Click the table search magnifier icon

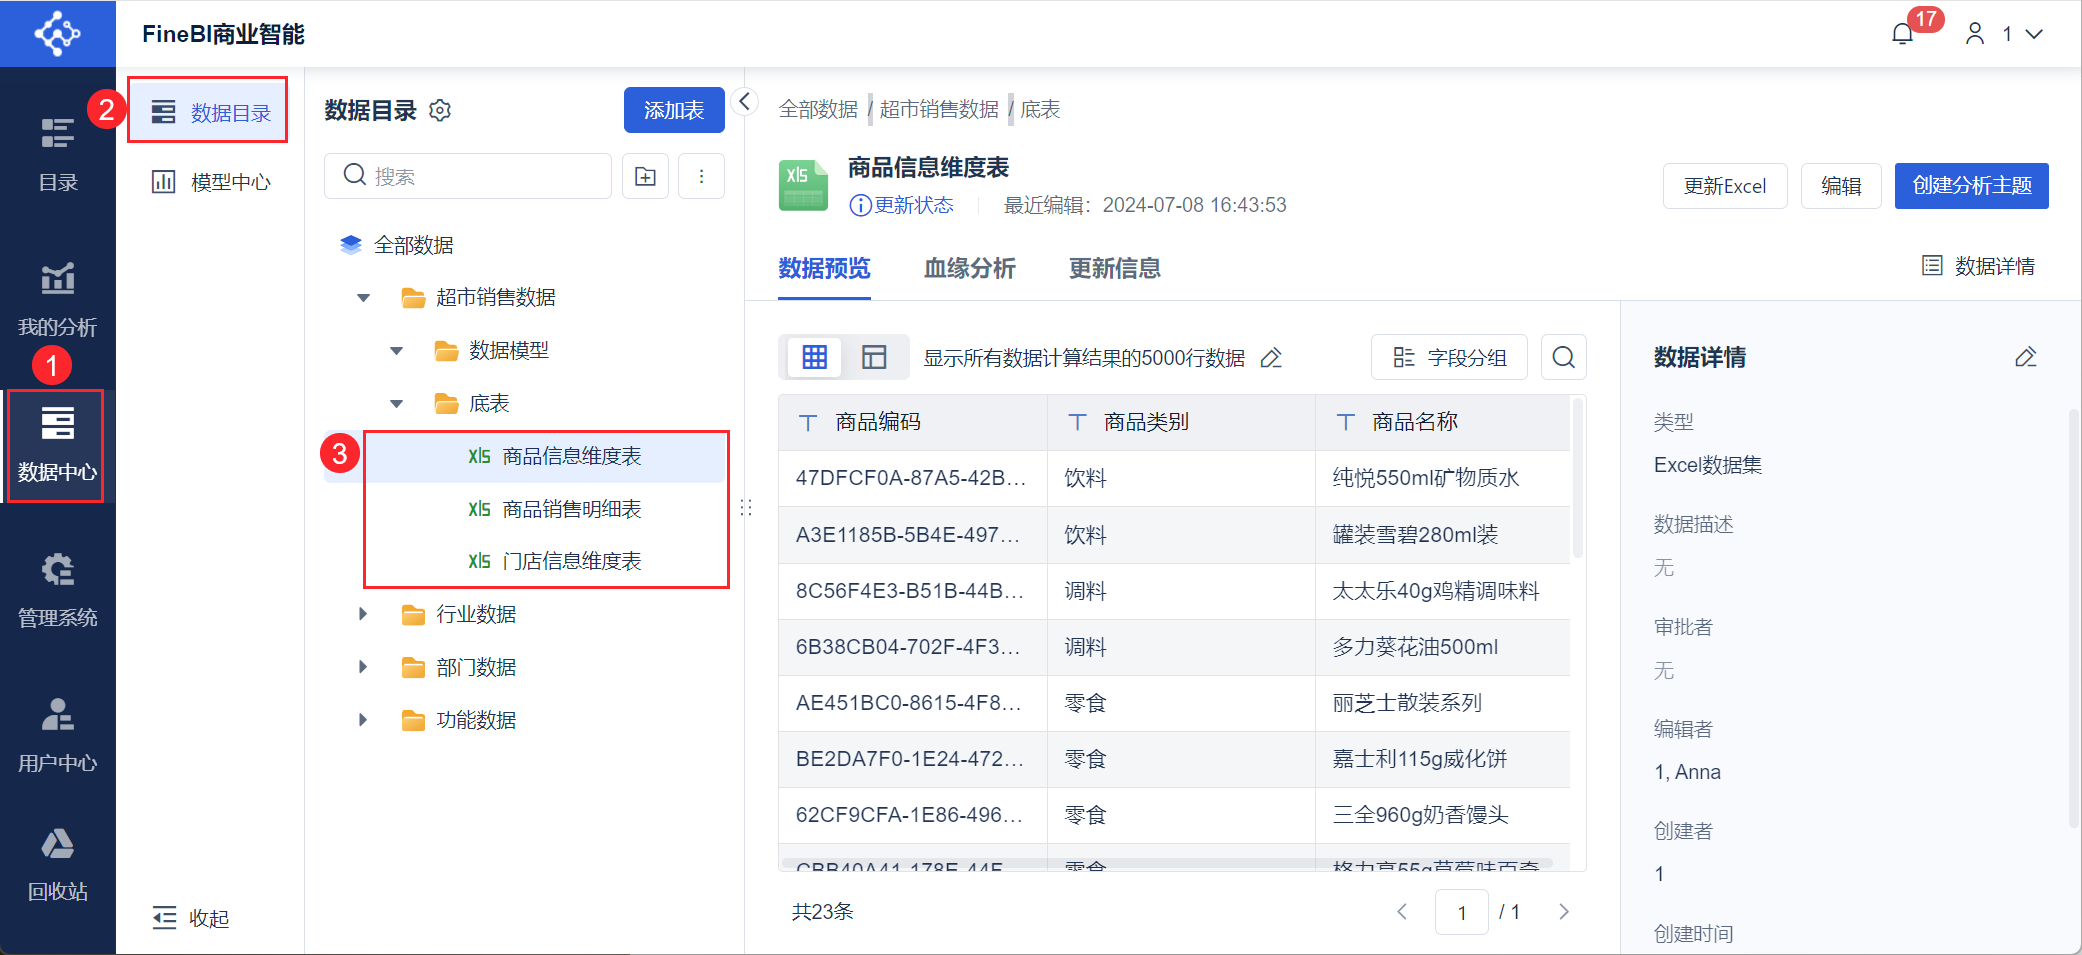click(1564, 357)
